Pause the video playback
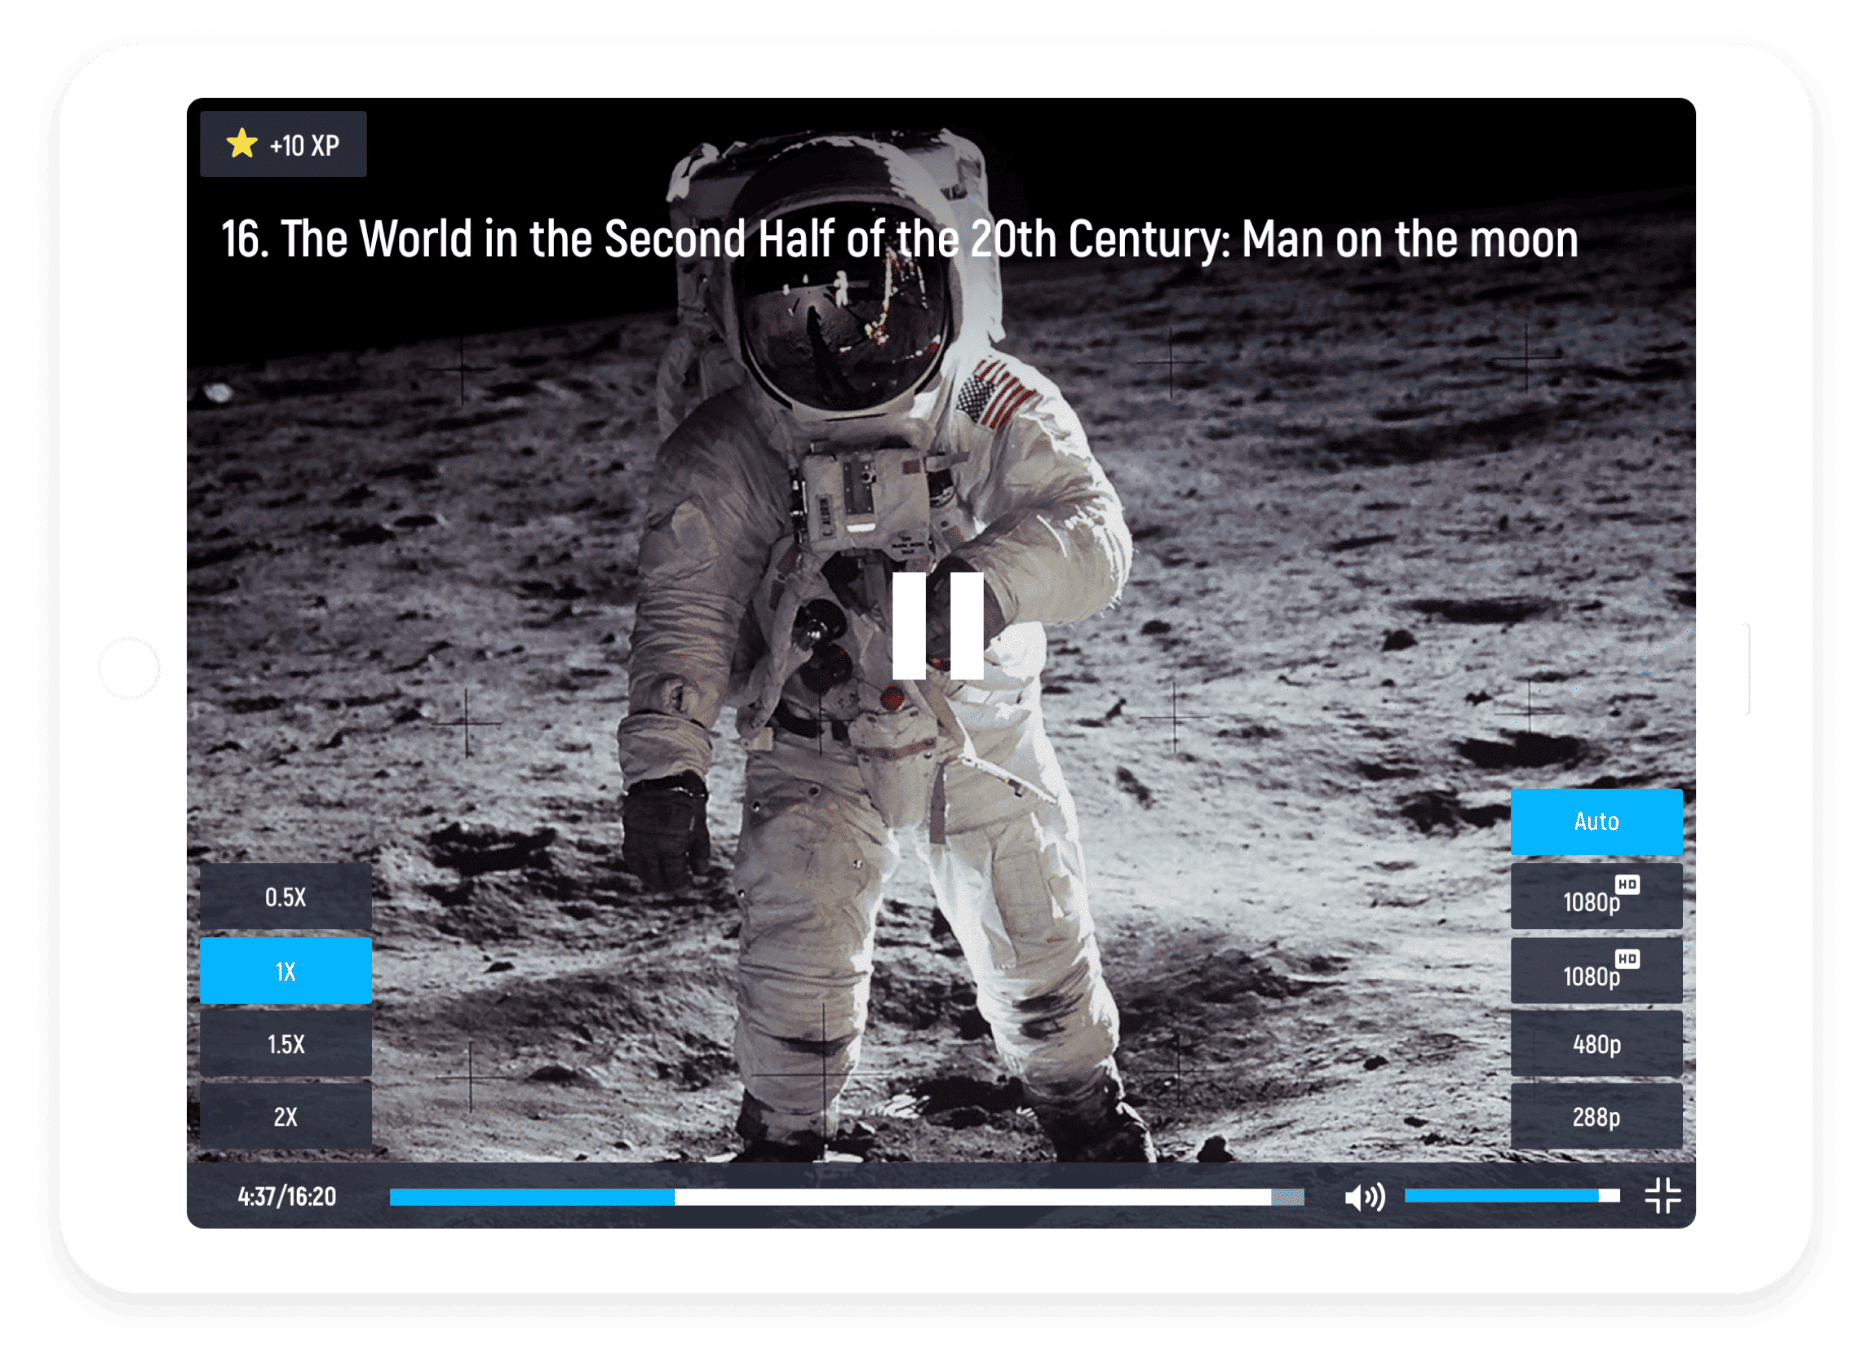Image resolution: width=1860 pixels, height=1349 pixels. tap(936, 625)
